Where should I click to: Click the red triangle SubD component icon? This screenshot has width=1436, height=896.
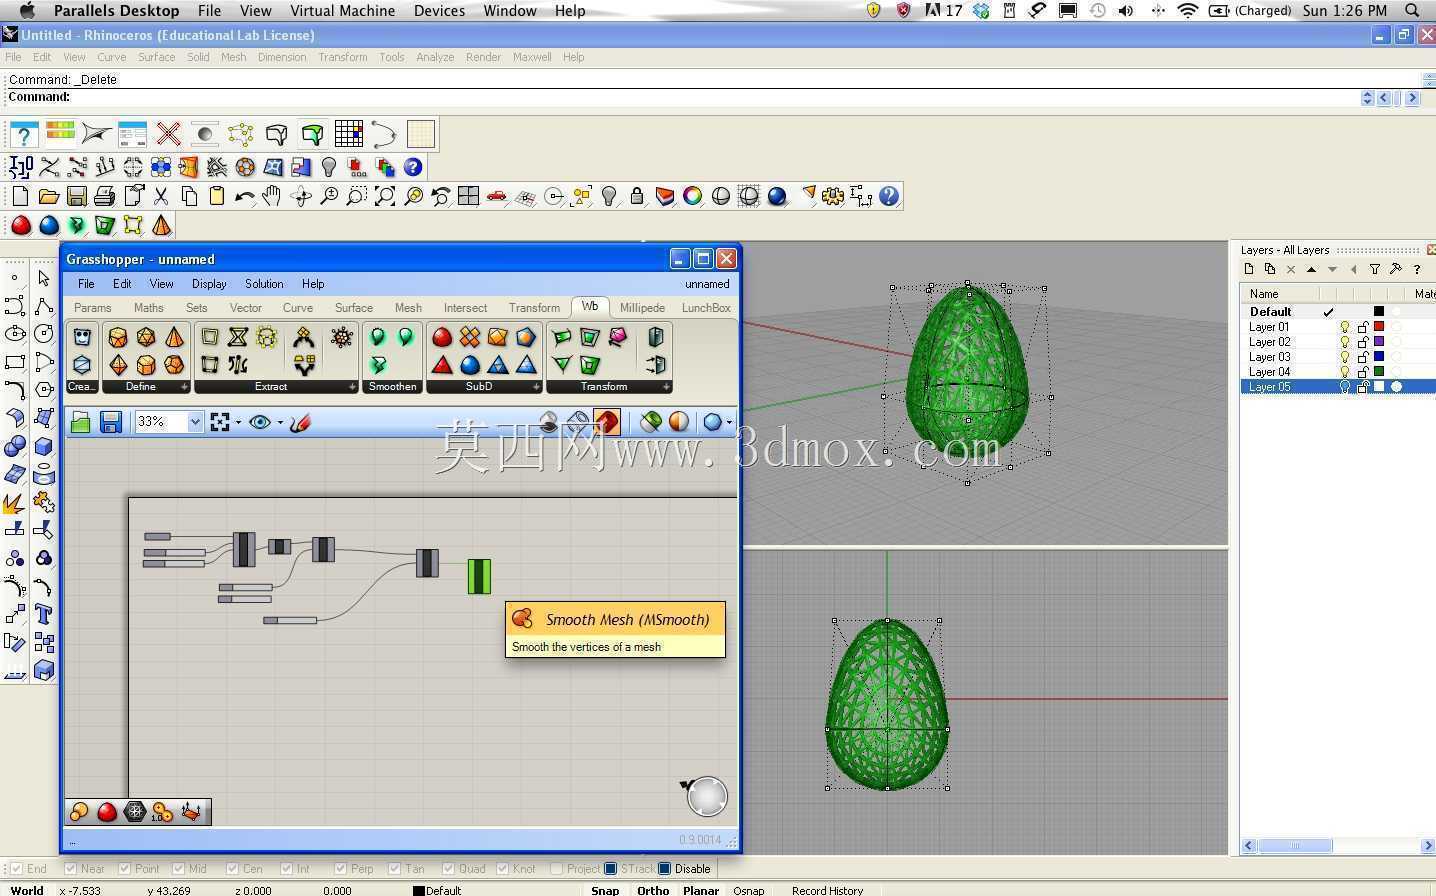(x=442, y=365)
